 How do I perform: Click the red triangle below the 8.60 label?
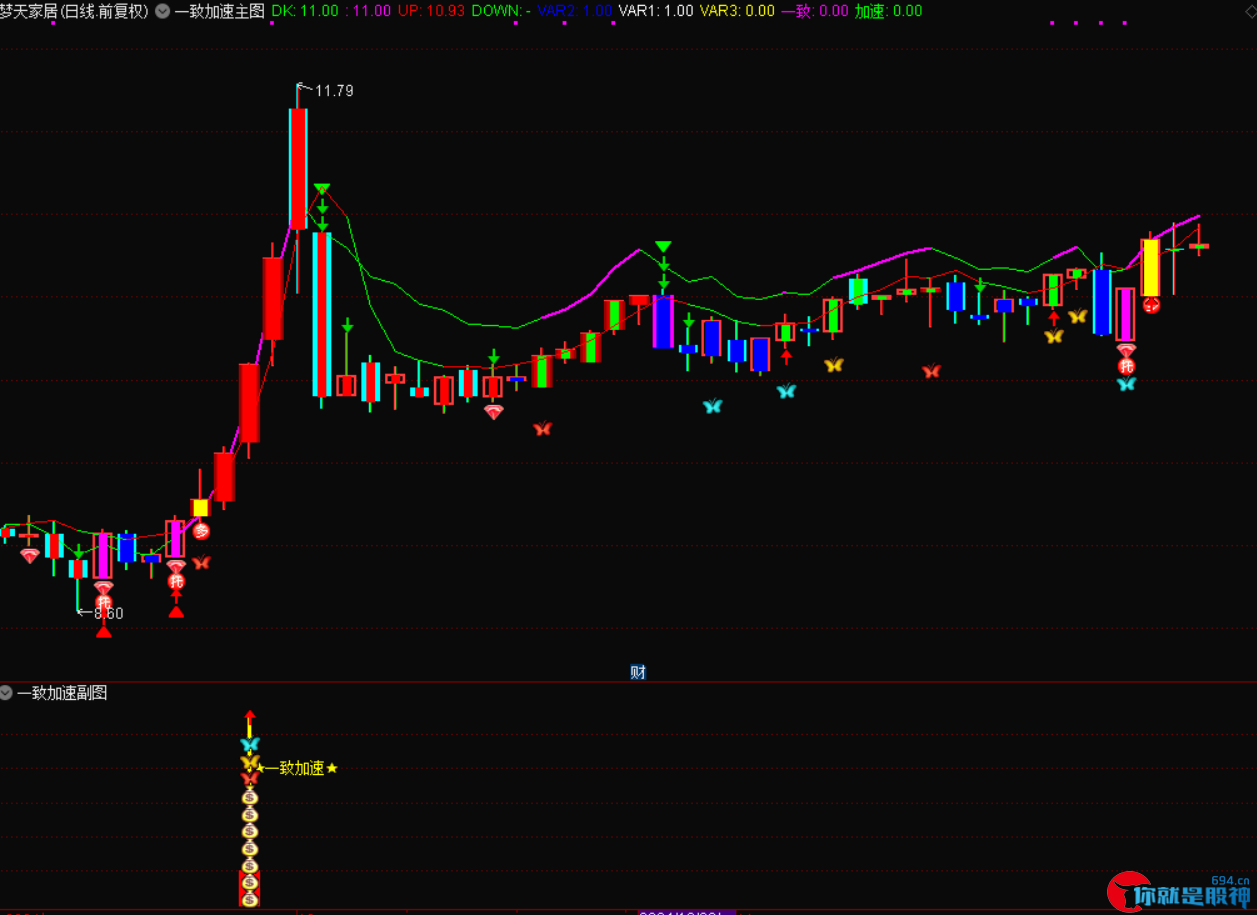pos(103,630)
